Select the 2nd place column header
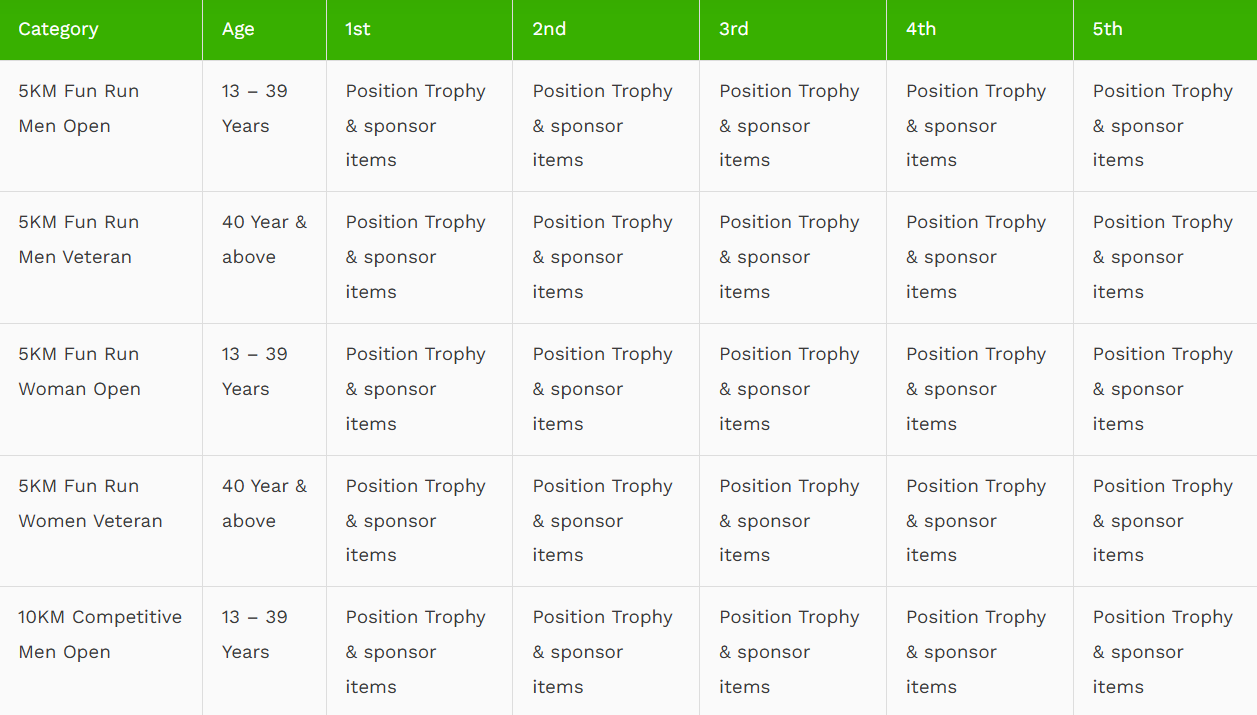Image resolution: width=1257 pixels, height=715 pixels. tap(549, 29)
